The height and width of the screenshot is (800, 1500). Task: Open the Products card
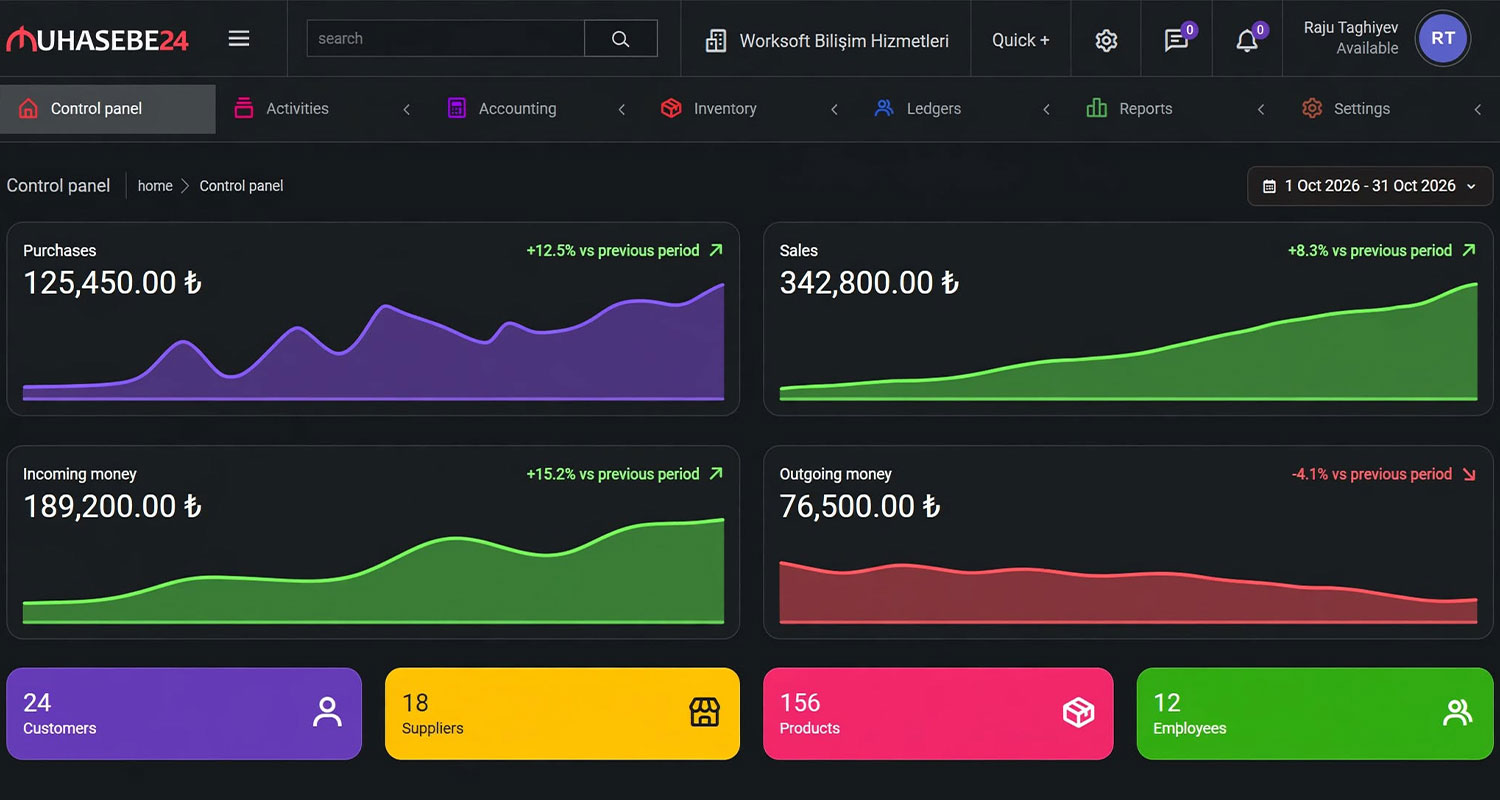[x=938, y=713]
